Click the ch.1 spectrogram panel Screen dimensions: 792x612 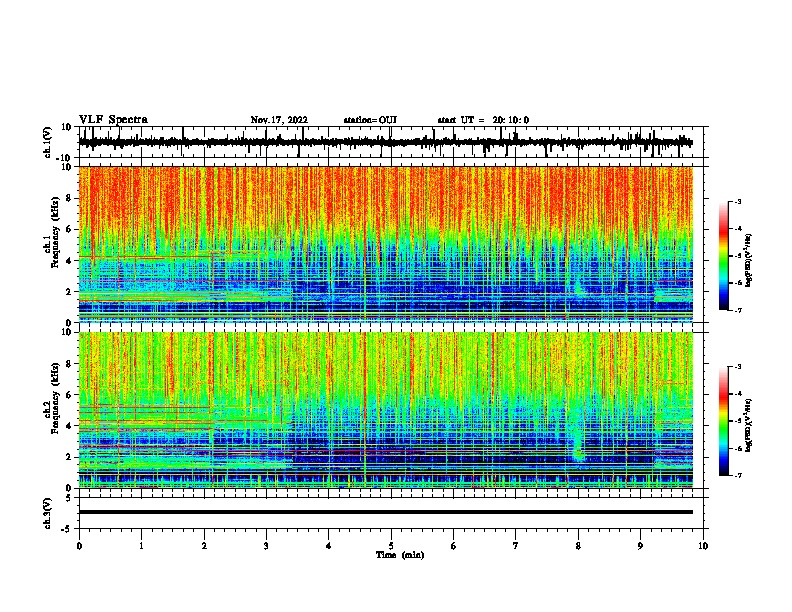[385, 244]
